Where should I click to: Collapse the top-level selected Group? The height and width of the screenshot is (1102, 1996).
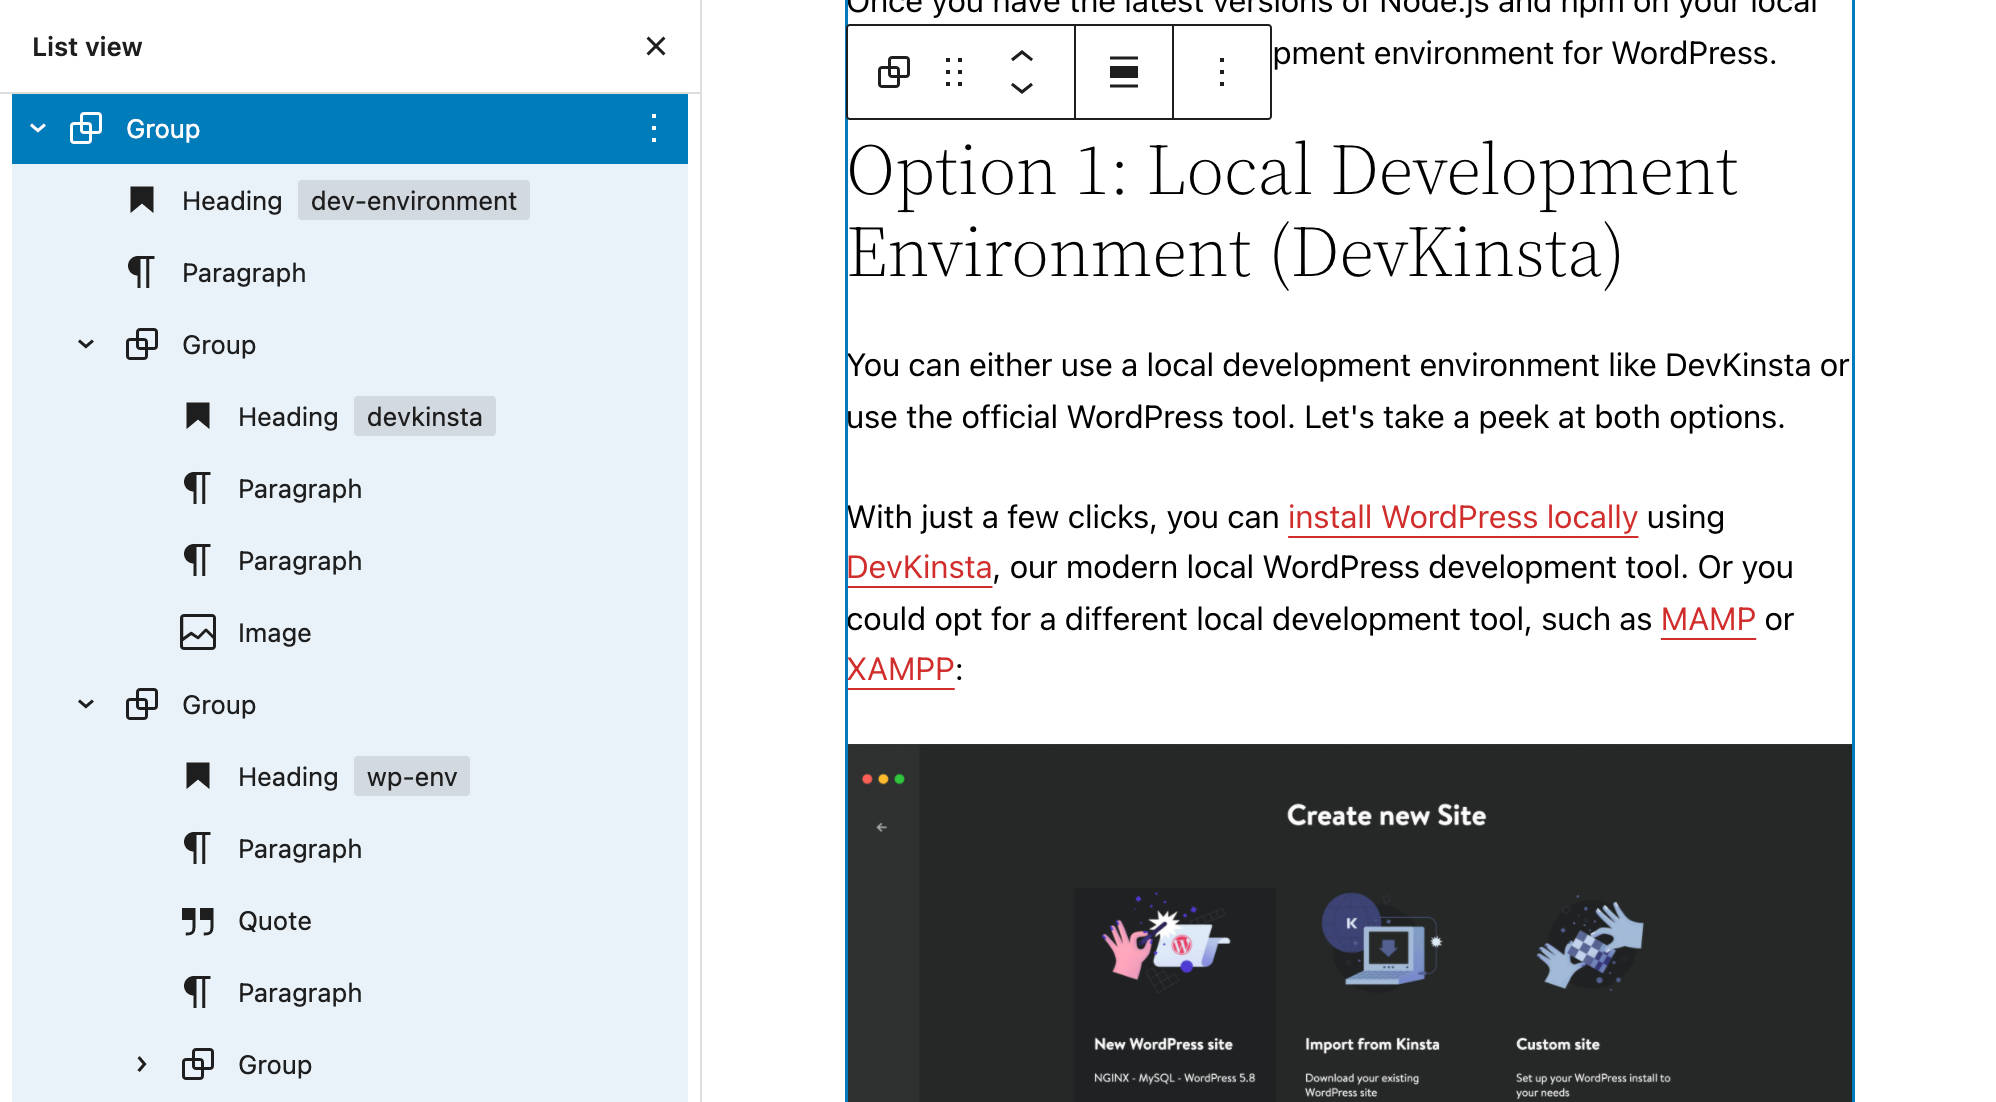click(x=38, y=128)
